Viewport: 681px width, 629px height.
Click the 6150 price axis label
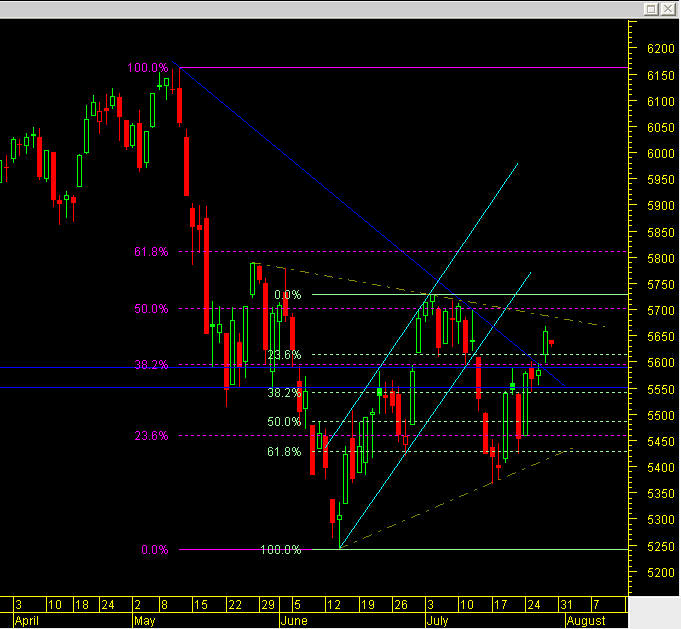click(660, 76)
